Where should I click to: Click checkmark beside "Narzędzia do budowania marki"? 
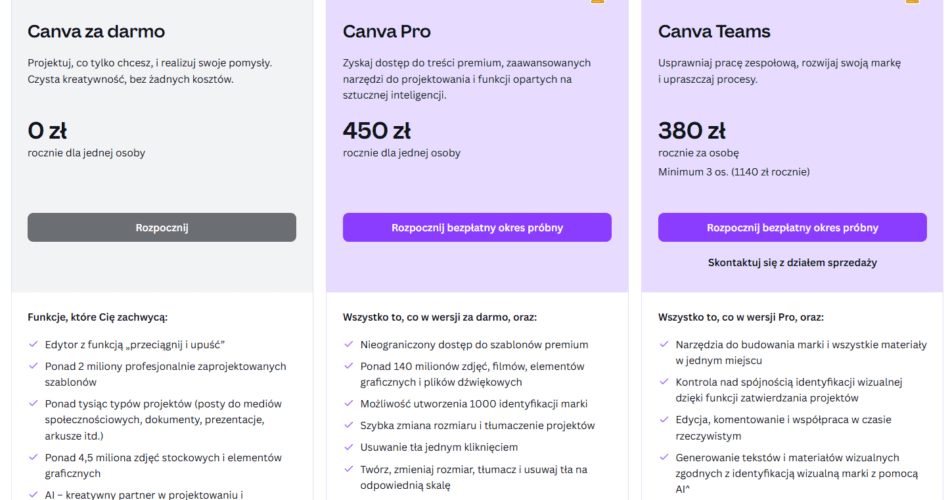pos(663,345)
